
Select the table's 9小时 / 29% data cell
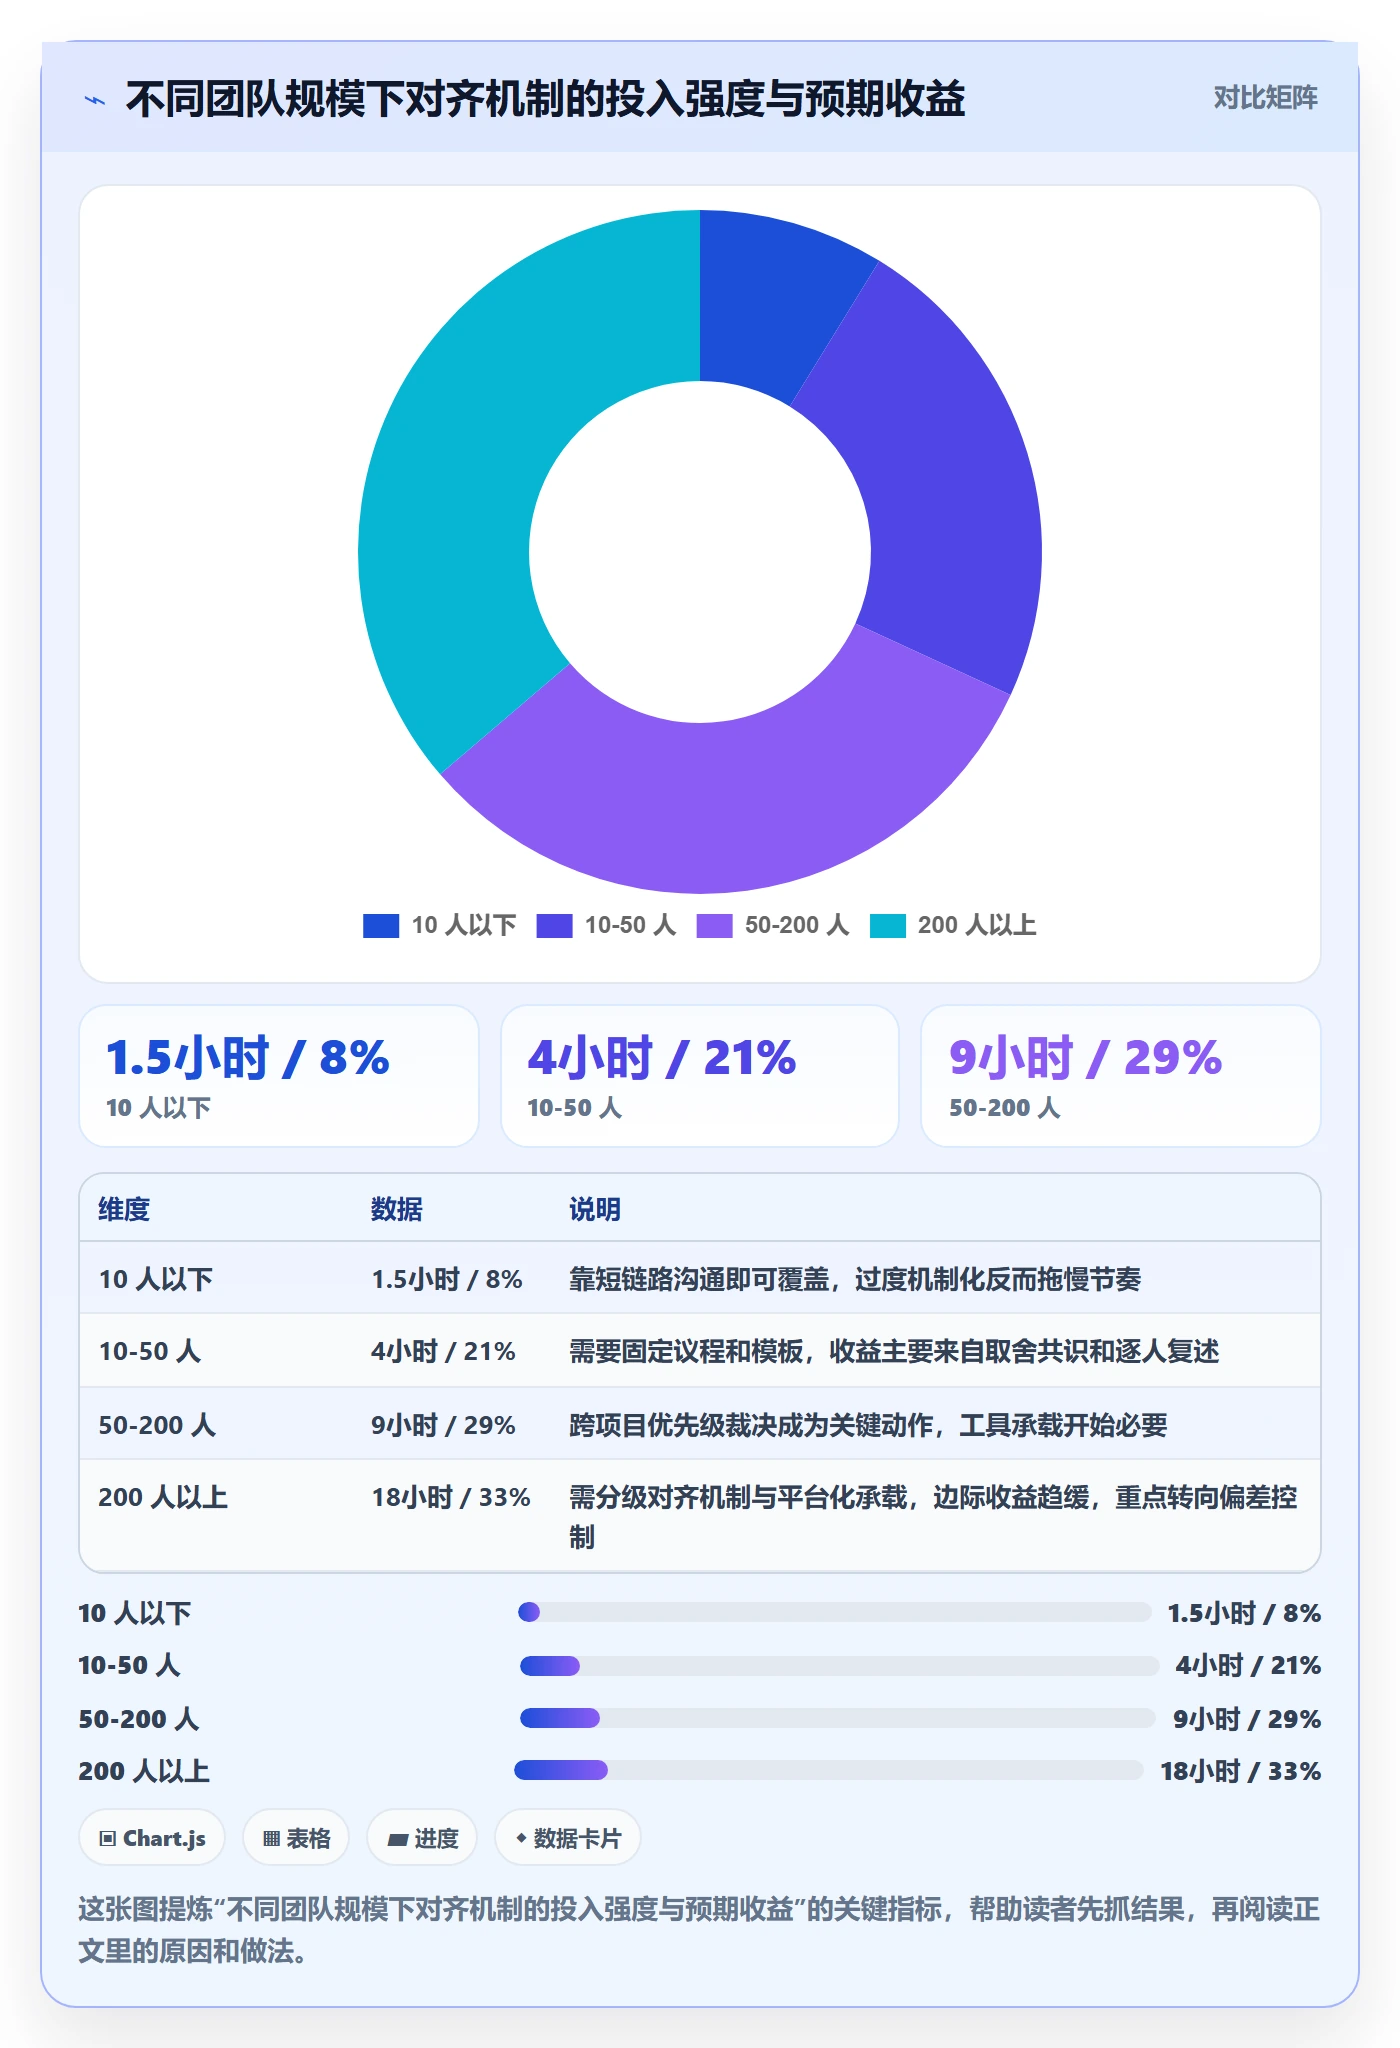444,1425
